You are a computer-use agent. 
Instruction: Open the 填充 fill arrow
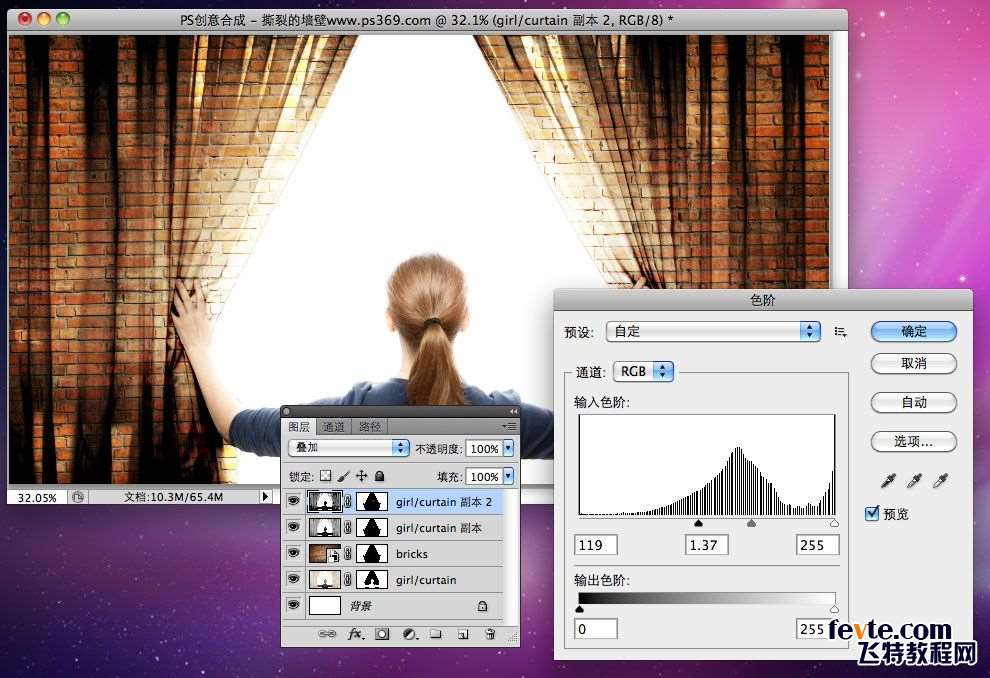point(508,476)
